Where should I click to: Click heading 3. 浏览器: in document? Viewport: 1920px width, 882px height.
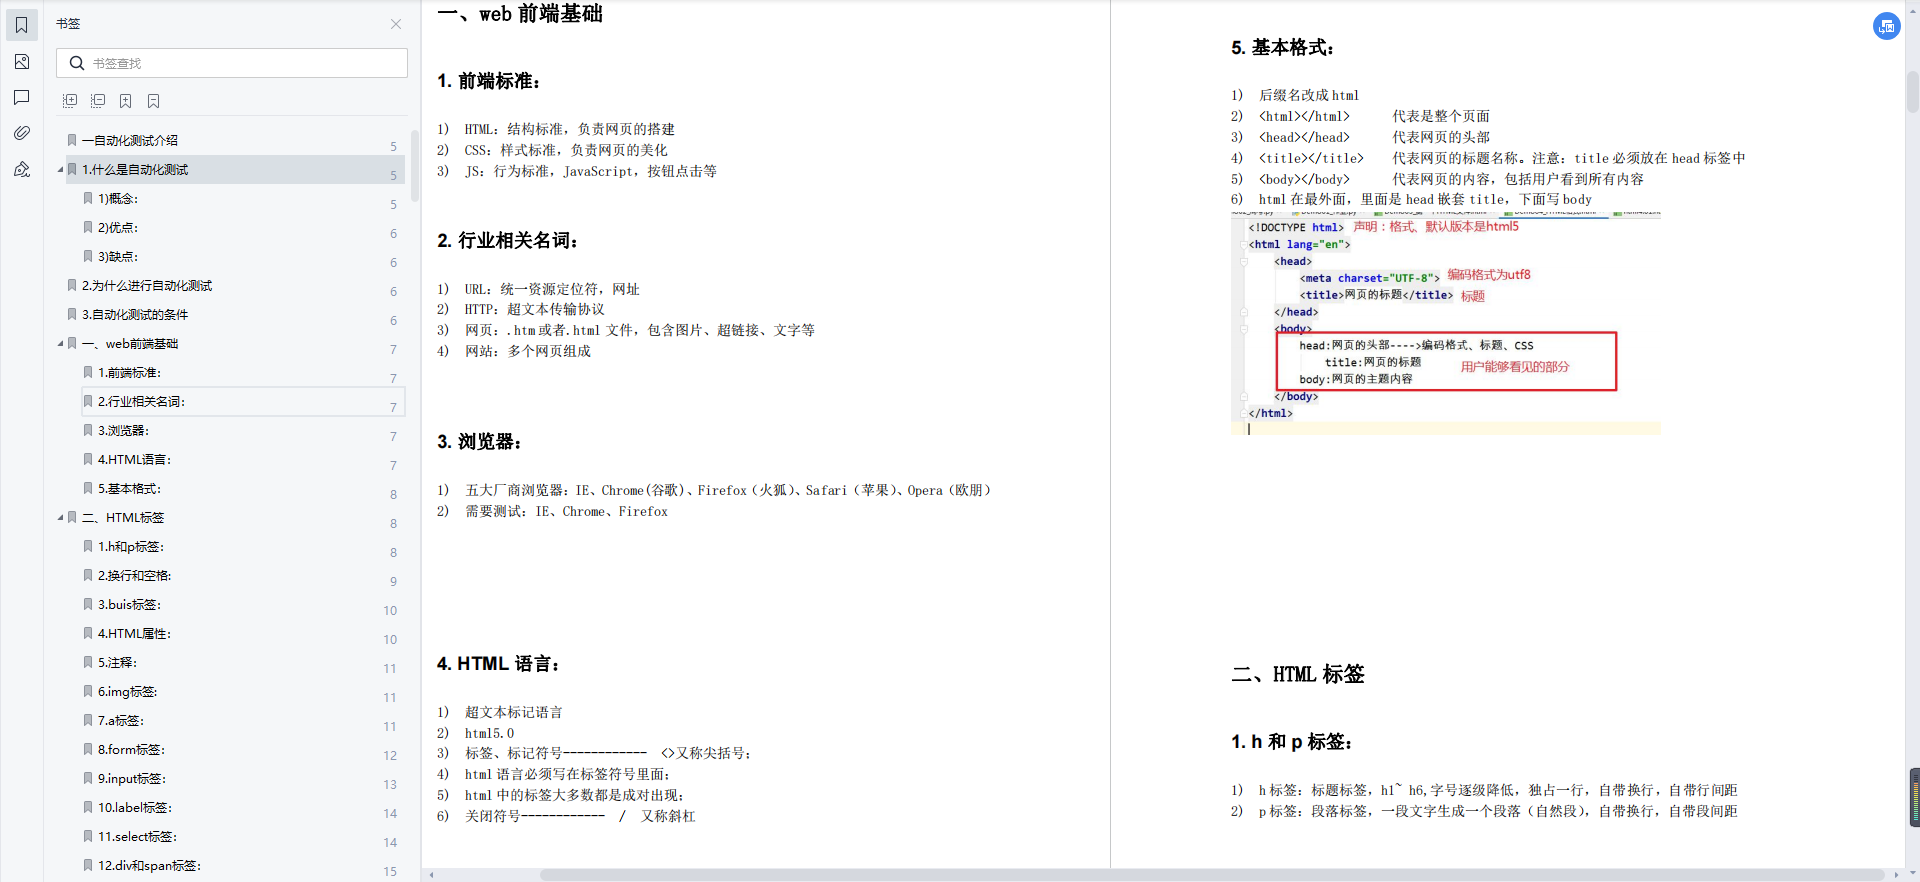coord(479,442)
